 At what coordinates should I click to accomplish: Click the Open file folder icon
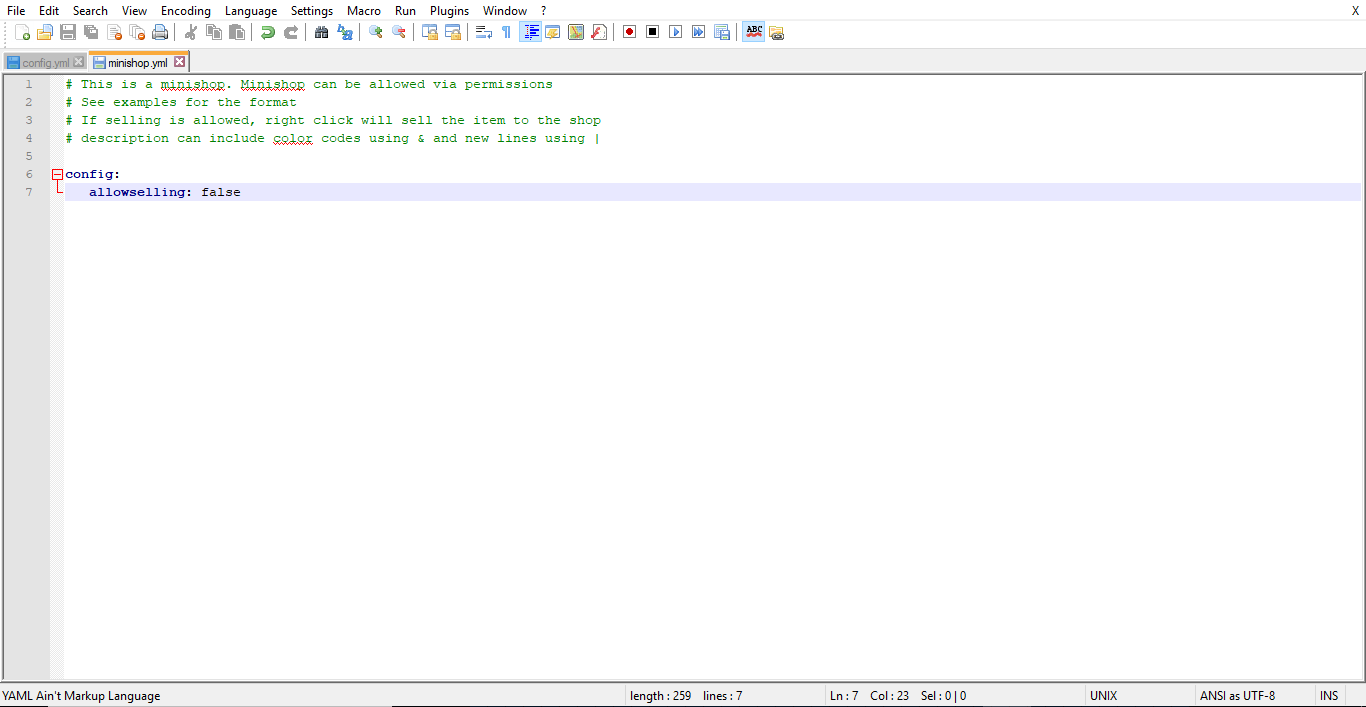coord(45,32)
